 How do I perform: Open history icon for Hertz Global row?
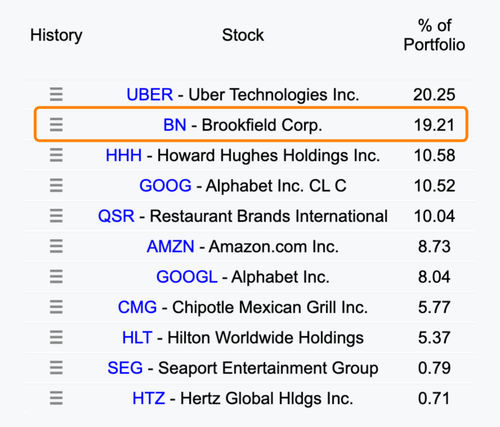56,398
